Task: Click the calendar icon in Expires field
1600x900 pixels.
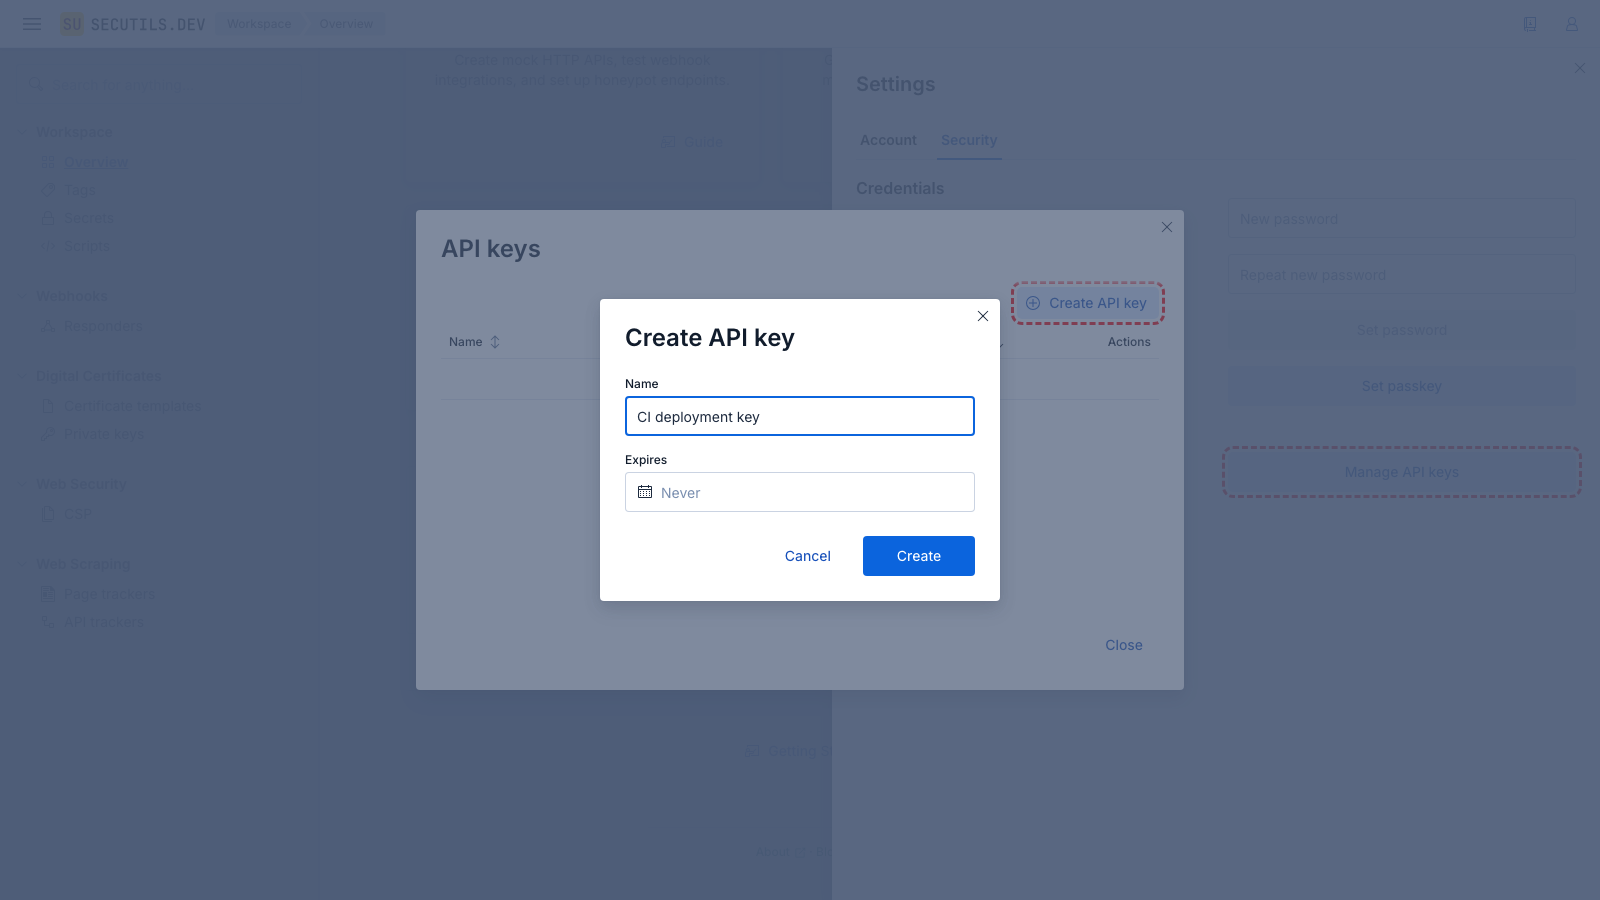Action: (x=645, y=492)
